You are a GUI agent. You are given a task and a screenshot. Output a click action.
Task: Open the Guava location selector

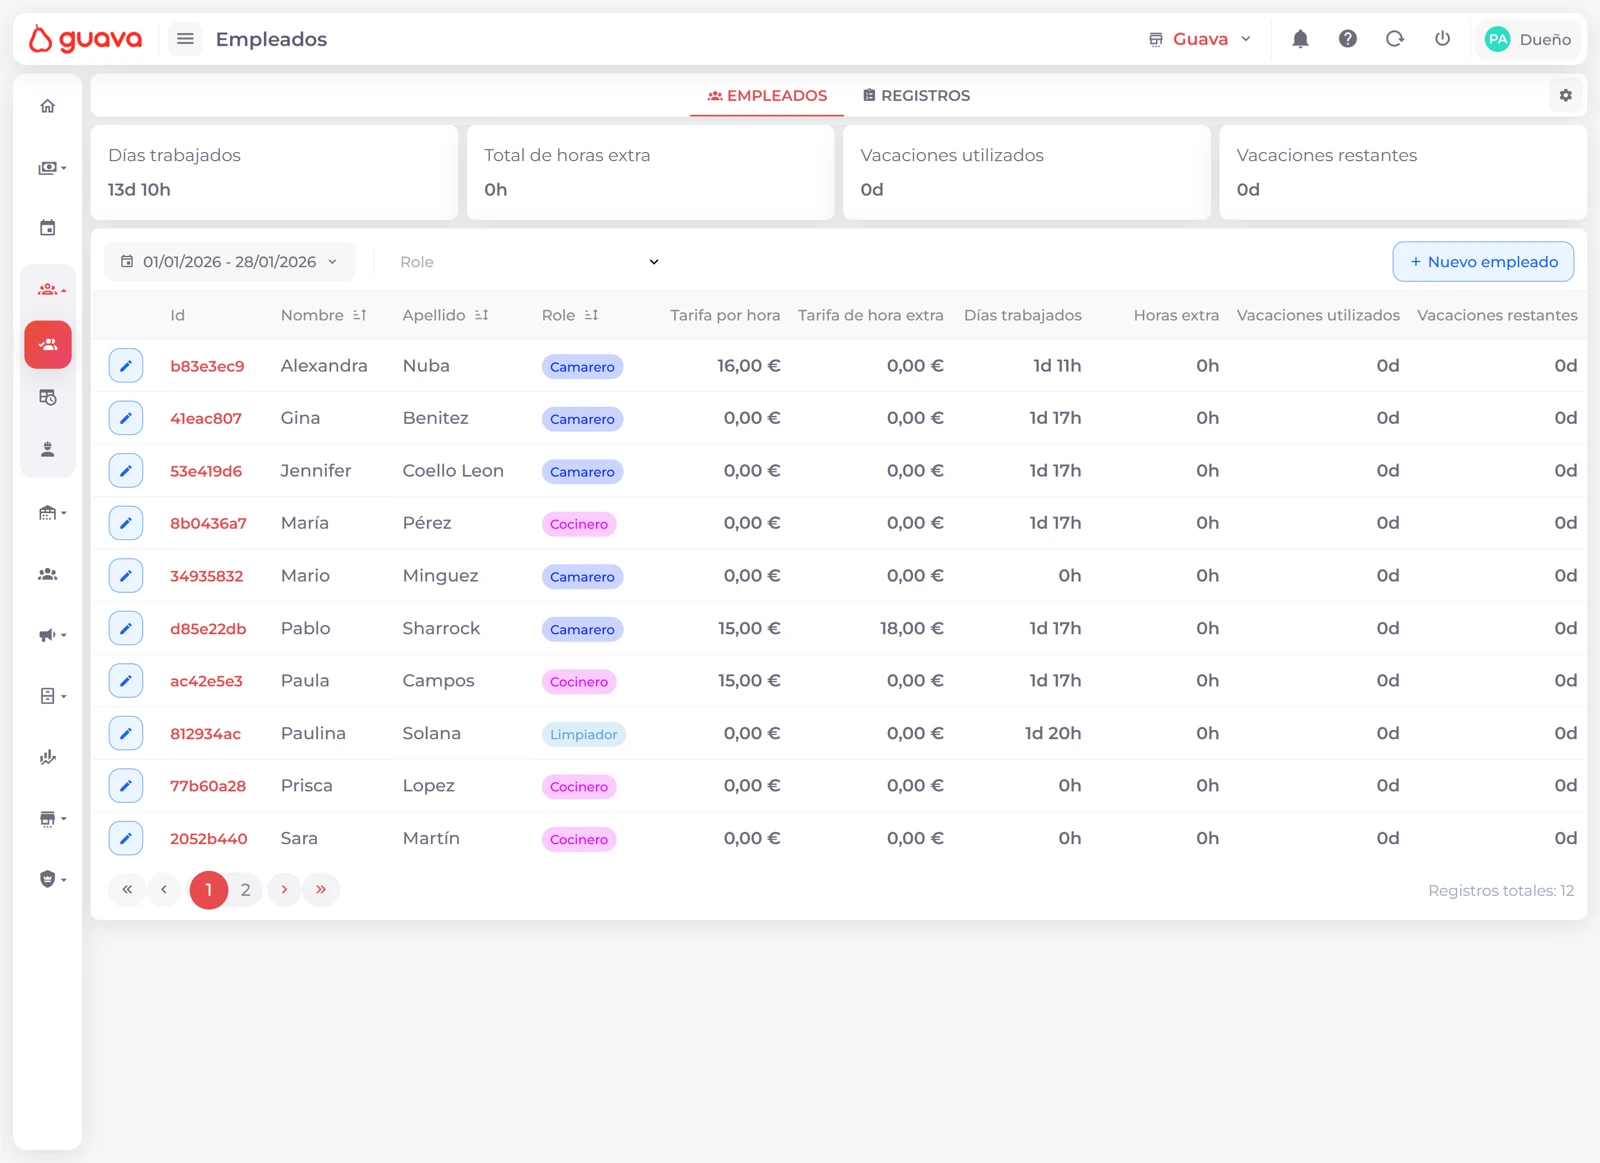coord(1200,39)
